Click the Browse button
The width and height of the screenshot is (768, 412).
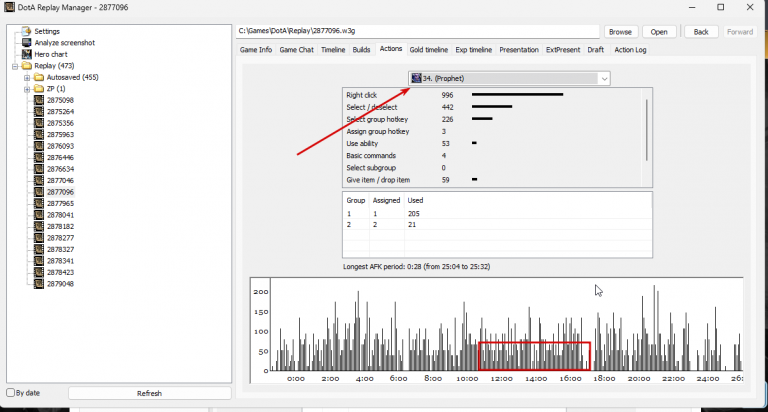point(621,32)
